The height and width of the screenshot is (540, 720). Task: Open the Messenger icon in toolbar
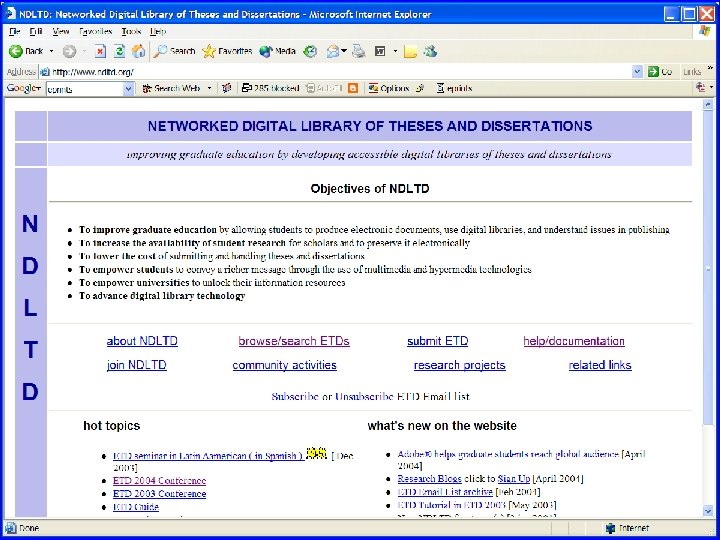(x=430, y=51)
